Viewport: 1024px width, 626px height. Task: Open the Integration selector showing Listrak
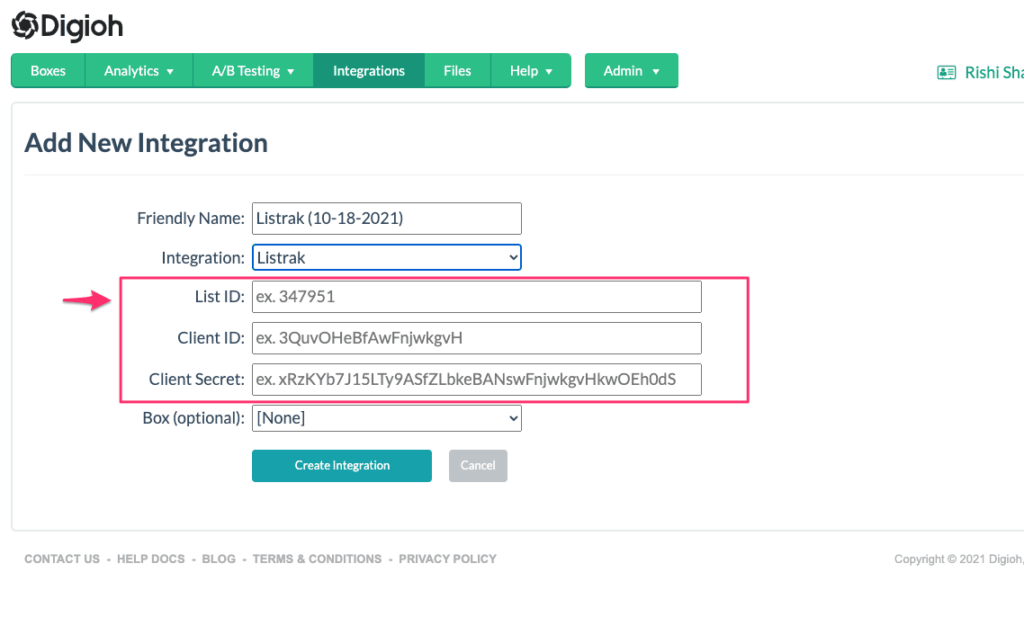pos(386,257)
